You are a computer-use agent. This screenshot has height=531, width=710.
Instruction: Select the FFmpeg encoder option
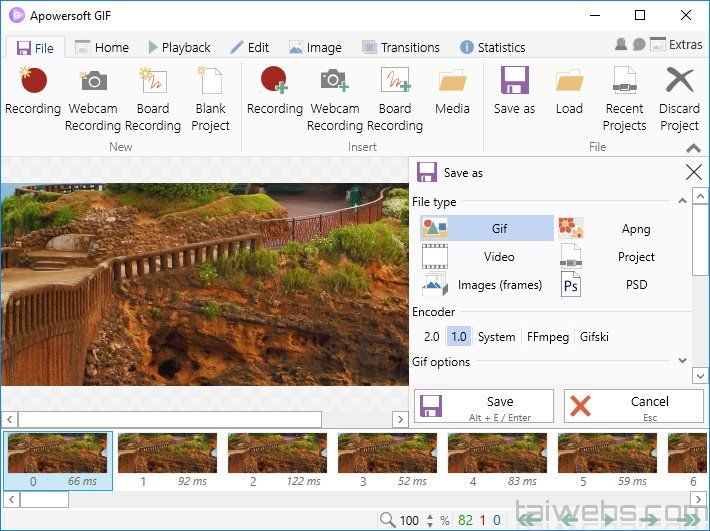coord(548,337)
